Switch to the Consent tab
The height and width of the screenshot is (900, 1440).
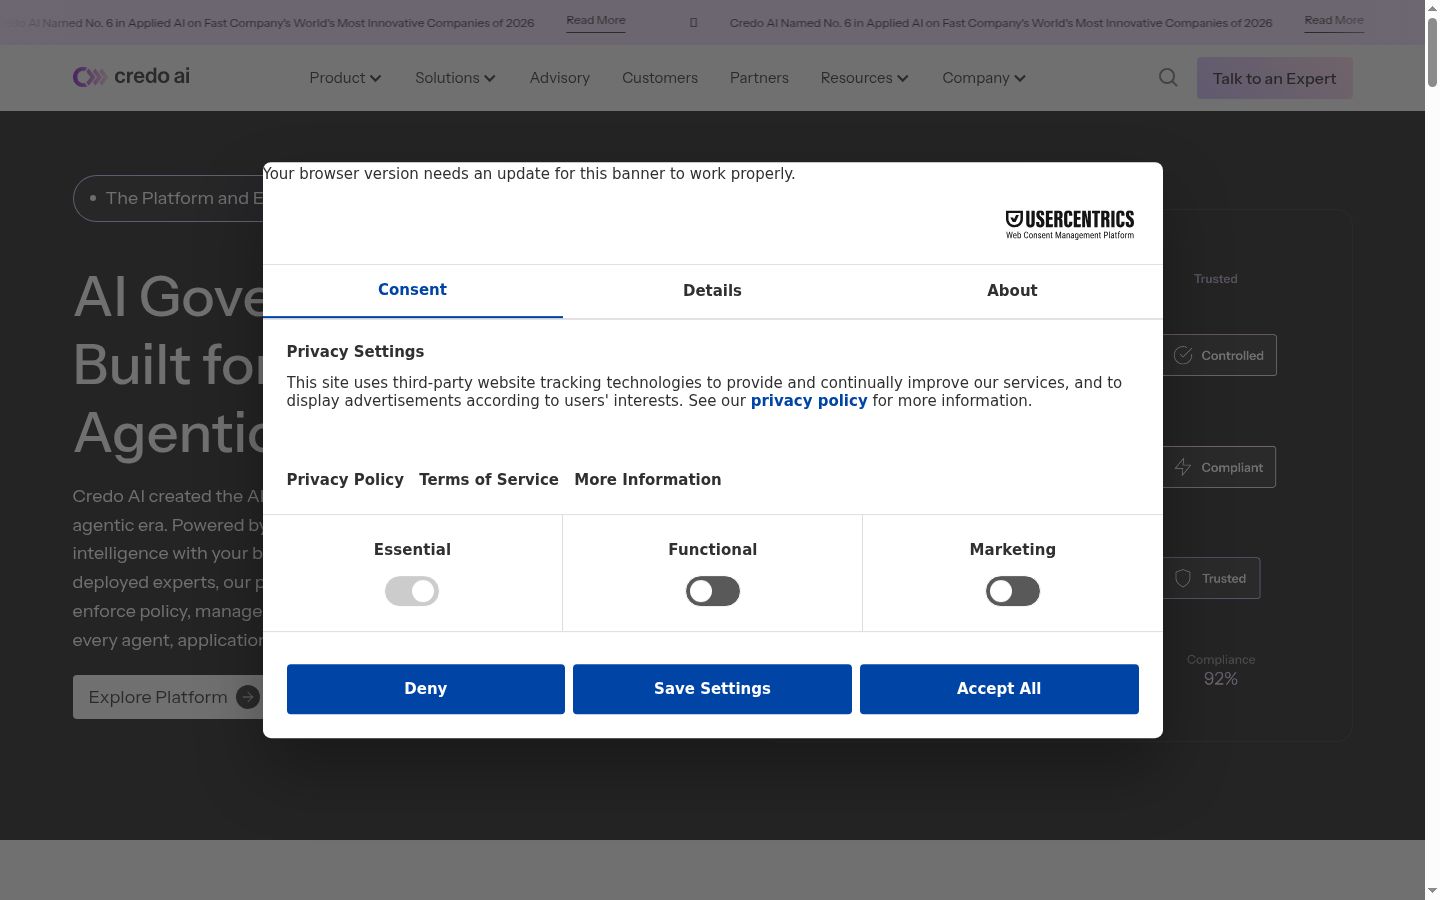pyautogui.click(x=412, y=290)
